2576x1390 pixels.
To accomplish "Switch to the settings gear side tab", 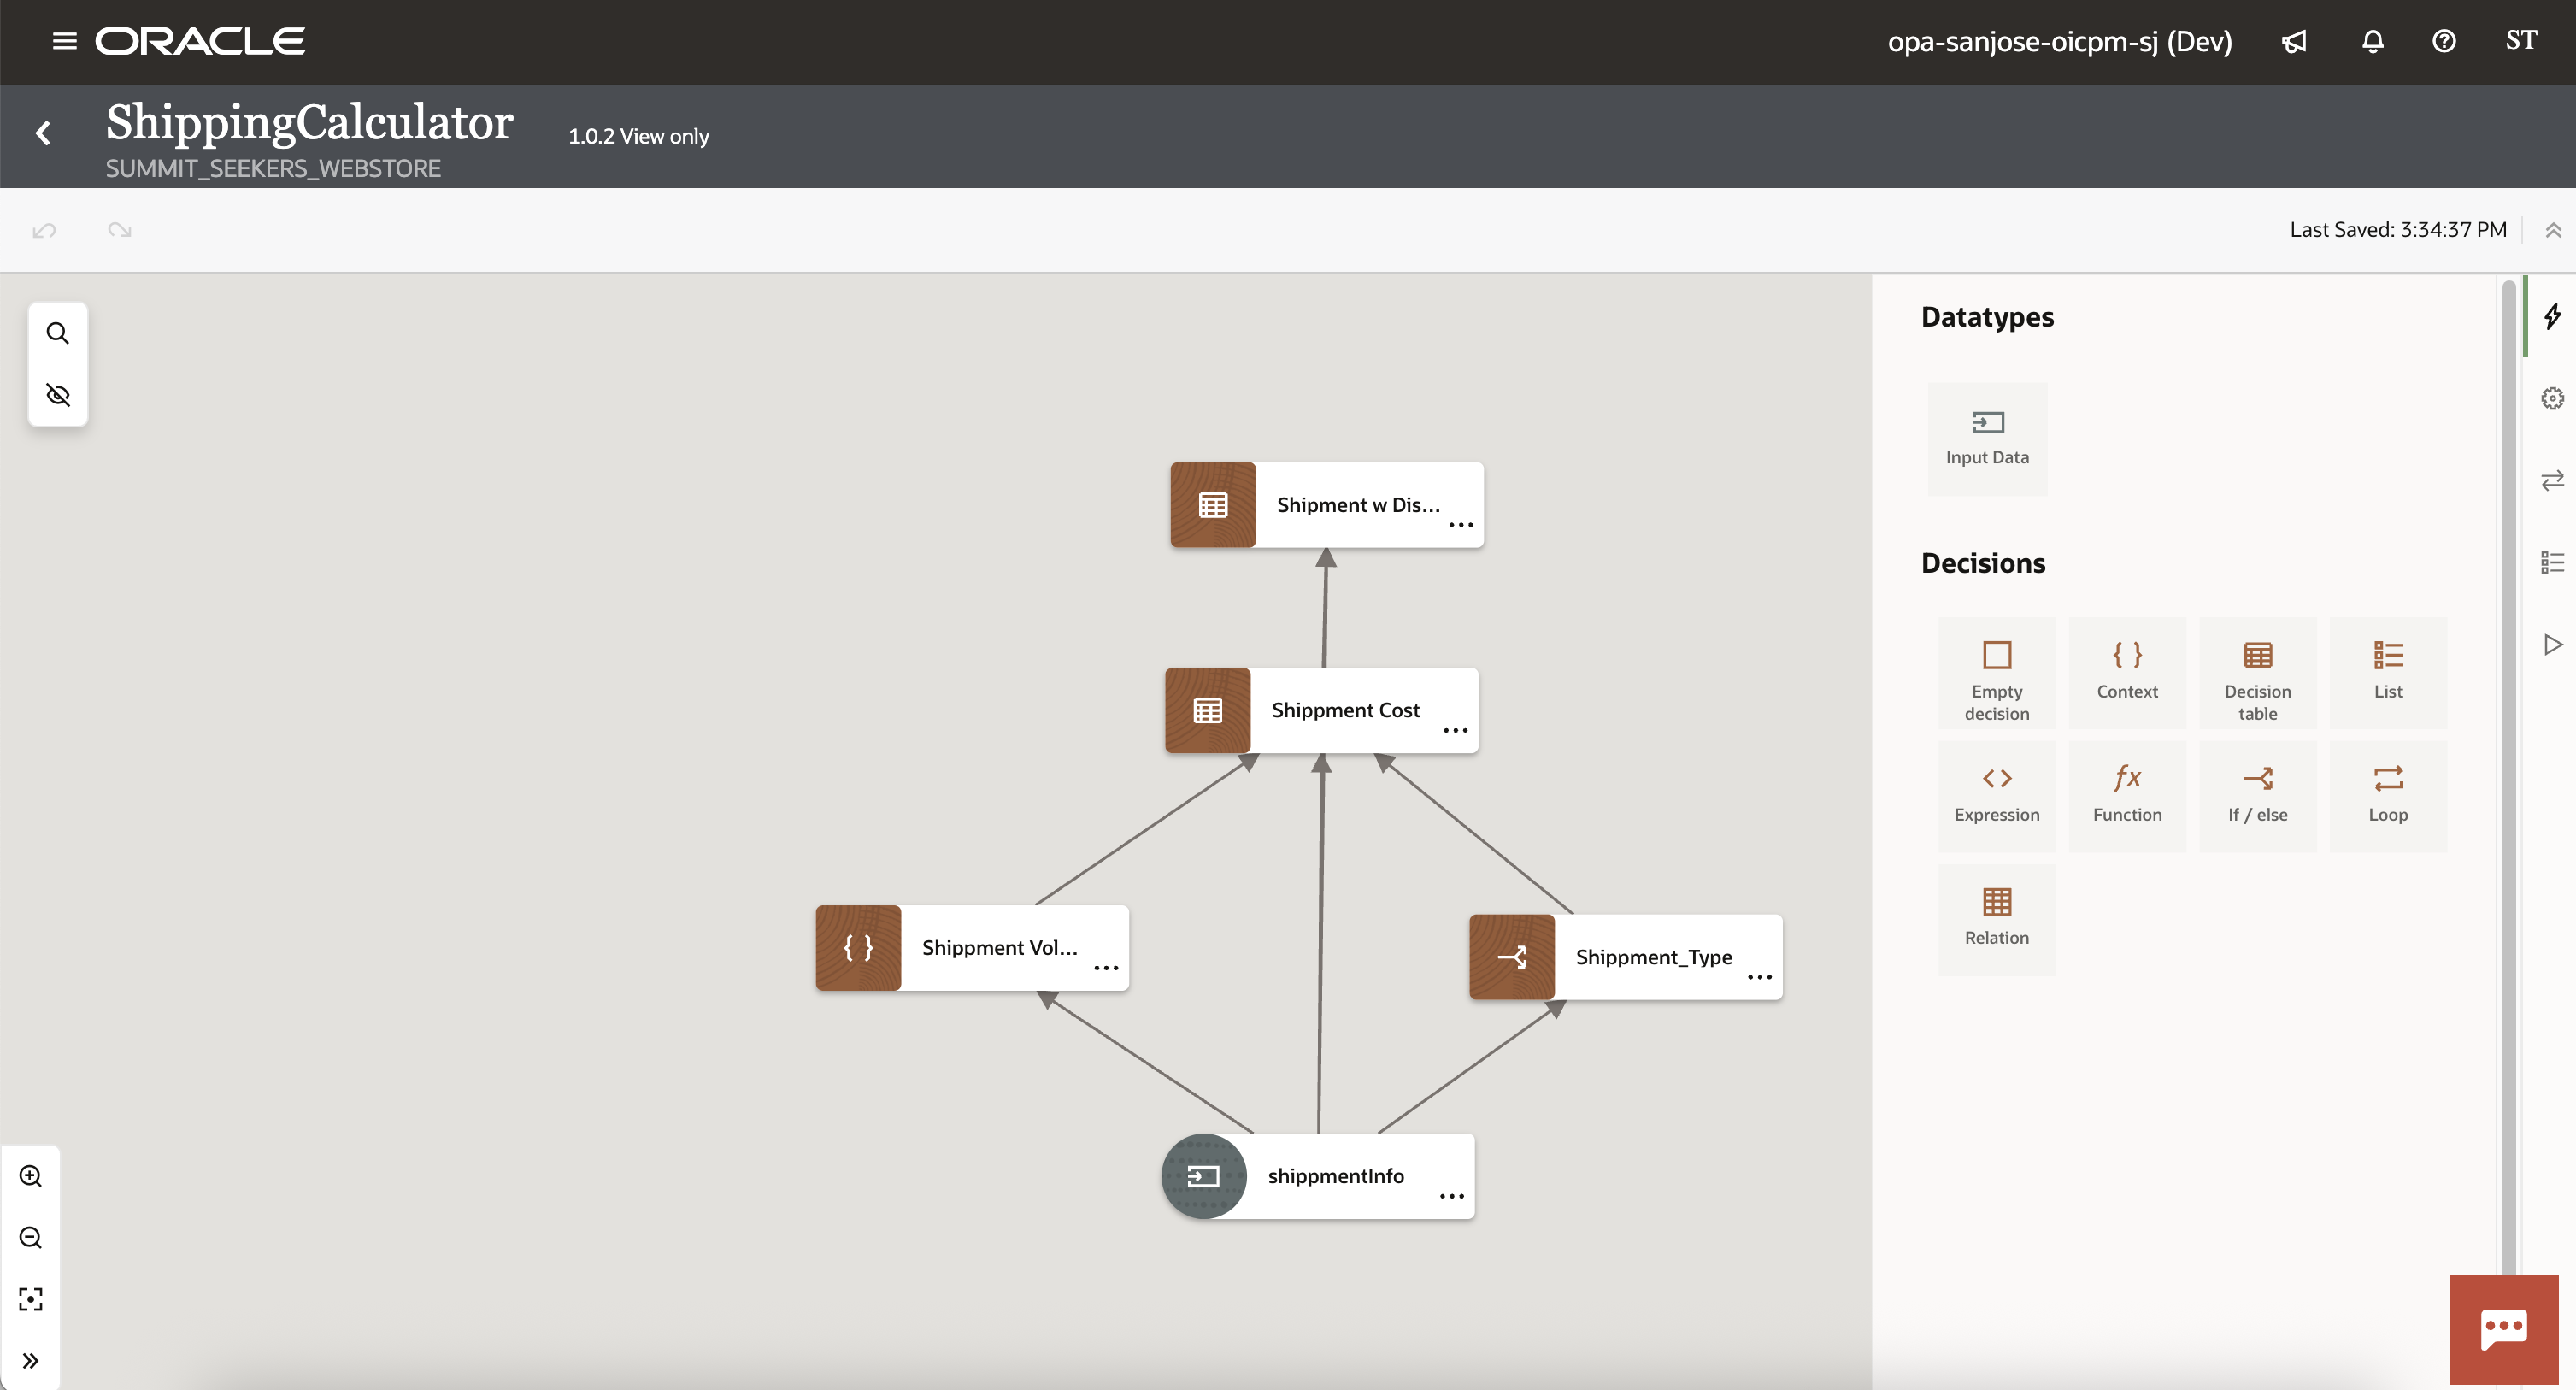I will 2552,399.
